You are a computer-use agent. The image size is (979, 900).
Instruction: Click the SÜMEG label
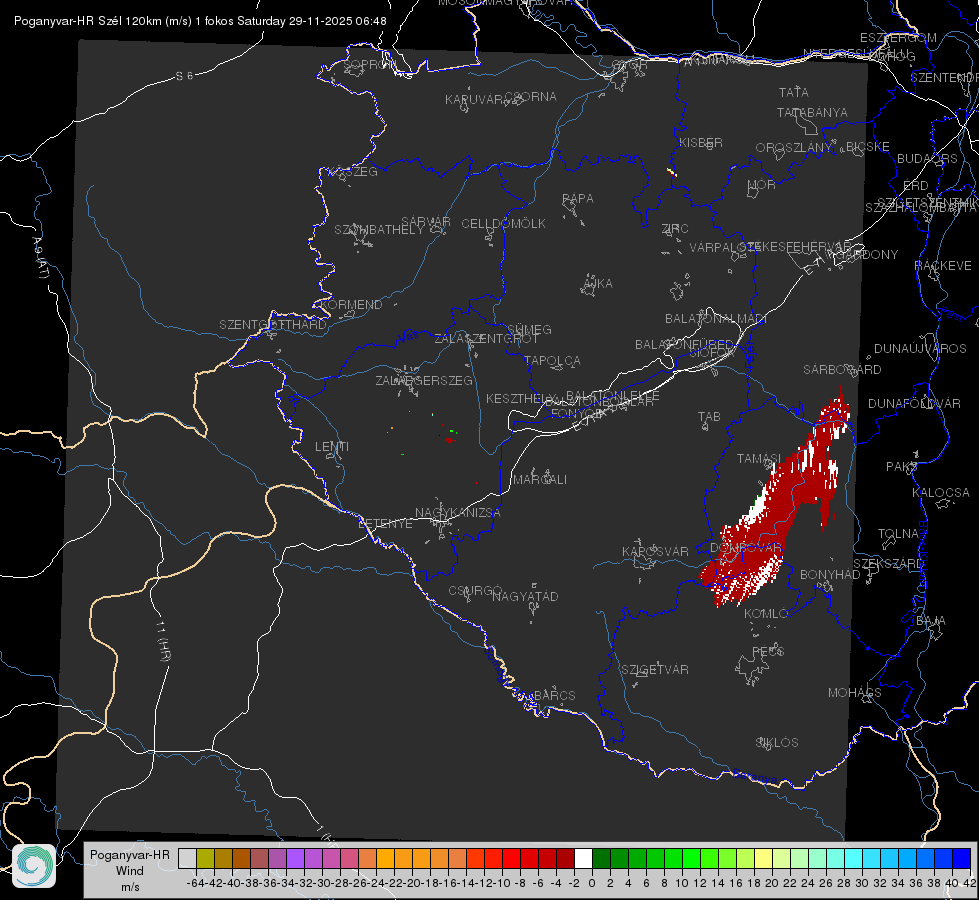[x=529, y=329]
